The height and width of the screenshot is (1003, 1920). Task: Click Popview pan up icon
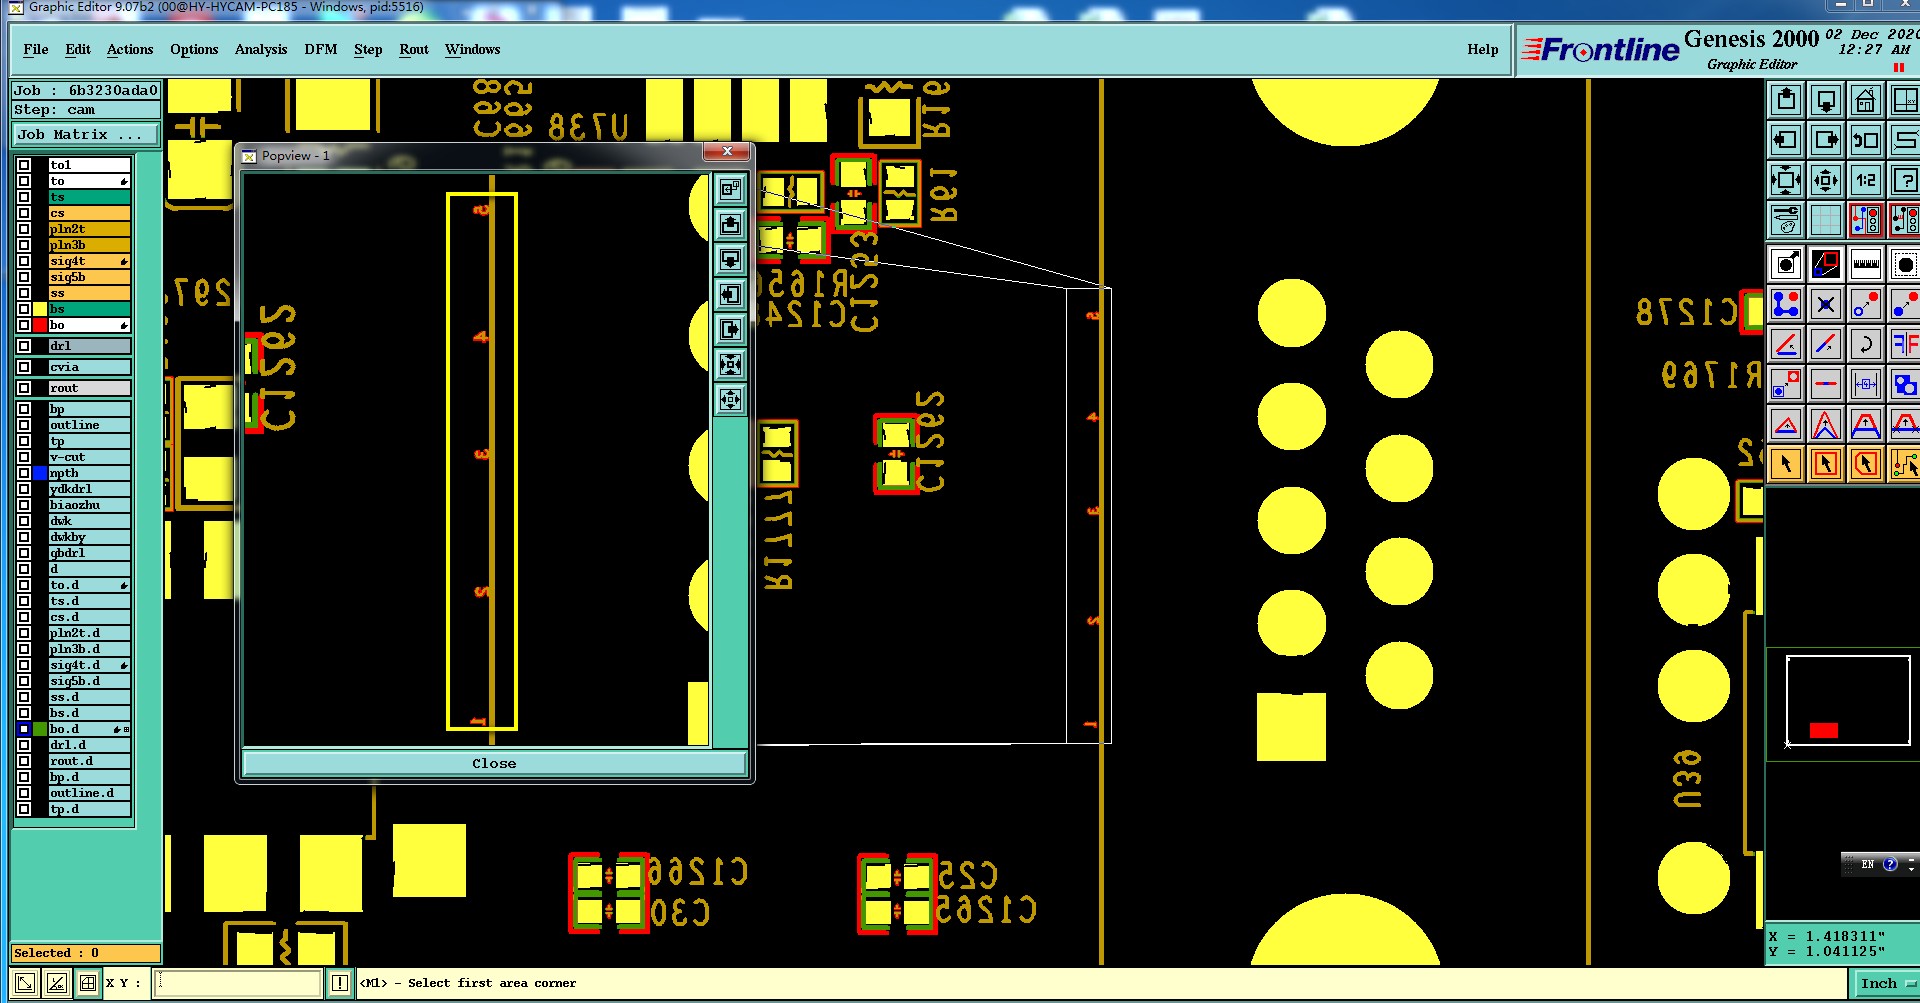coord(731,224)
